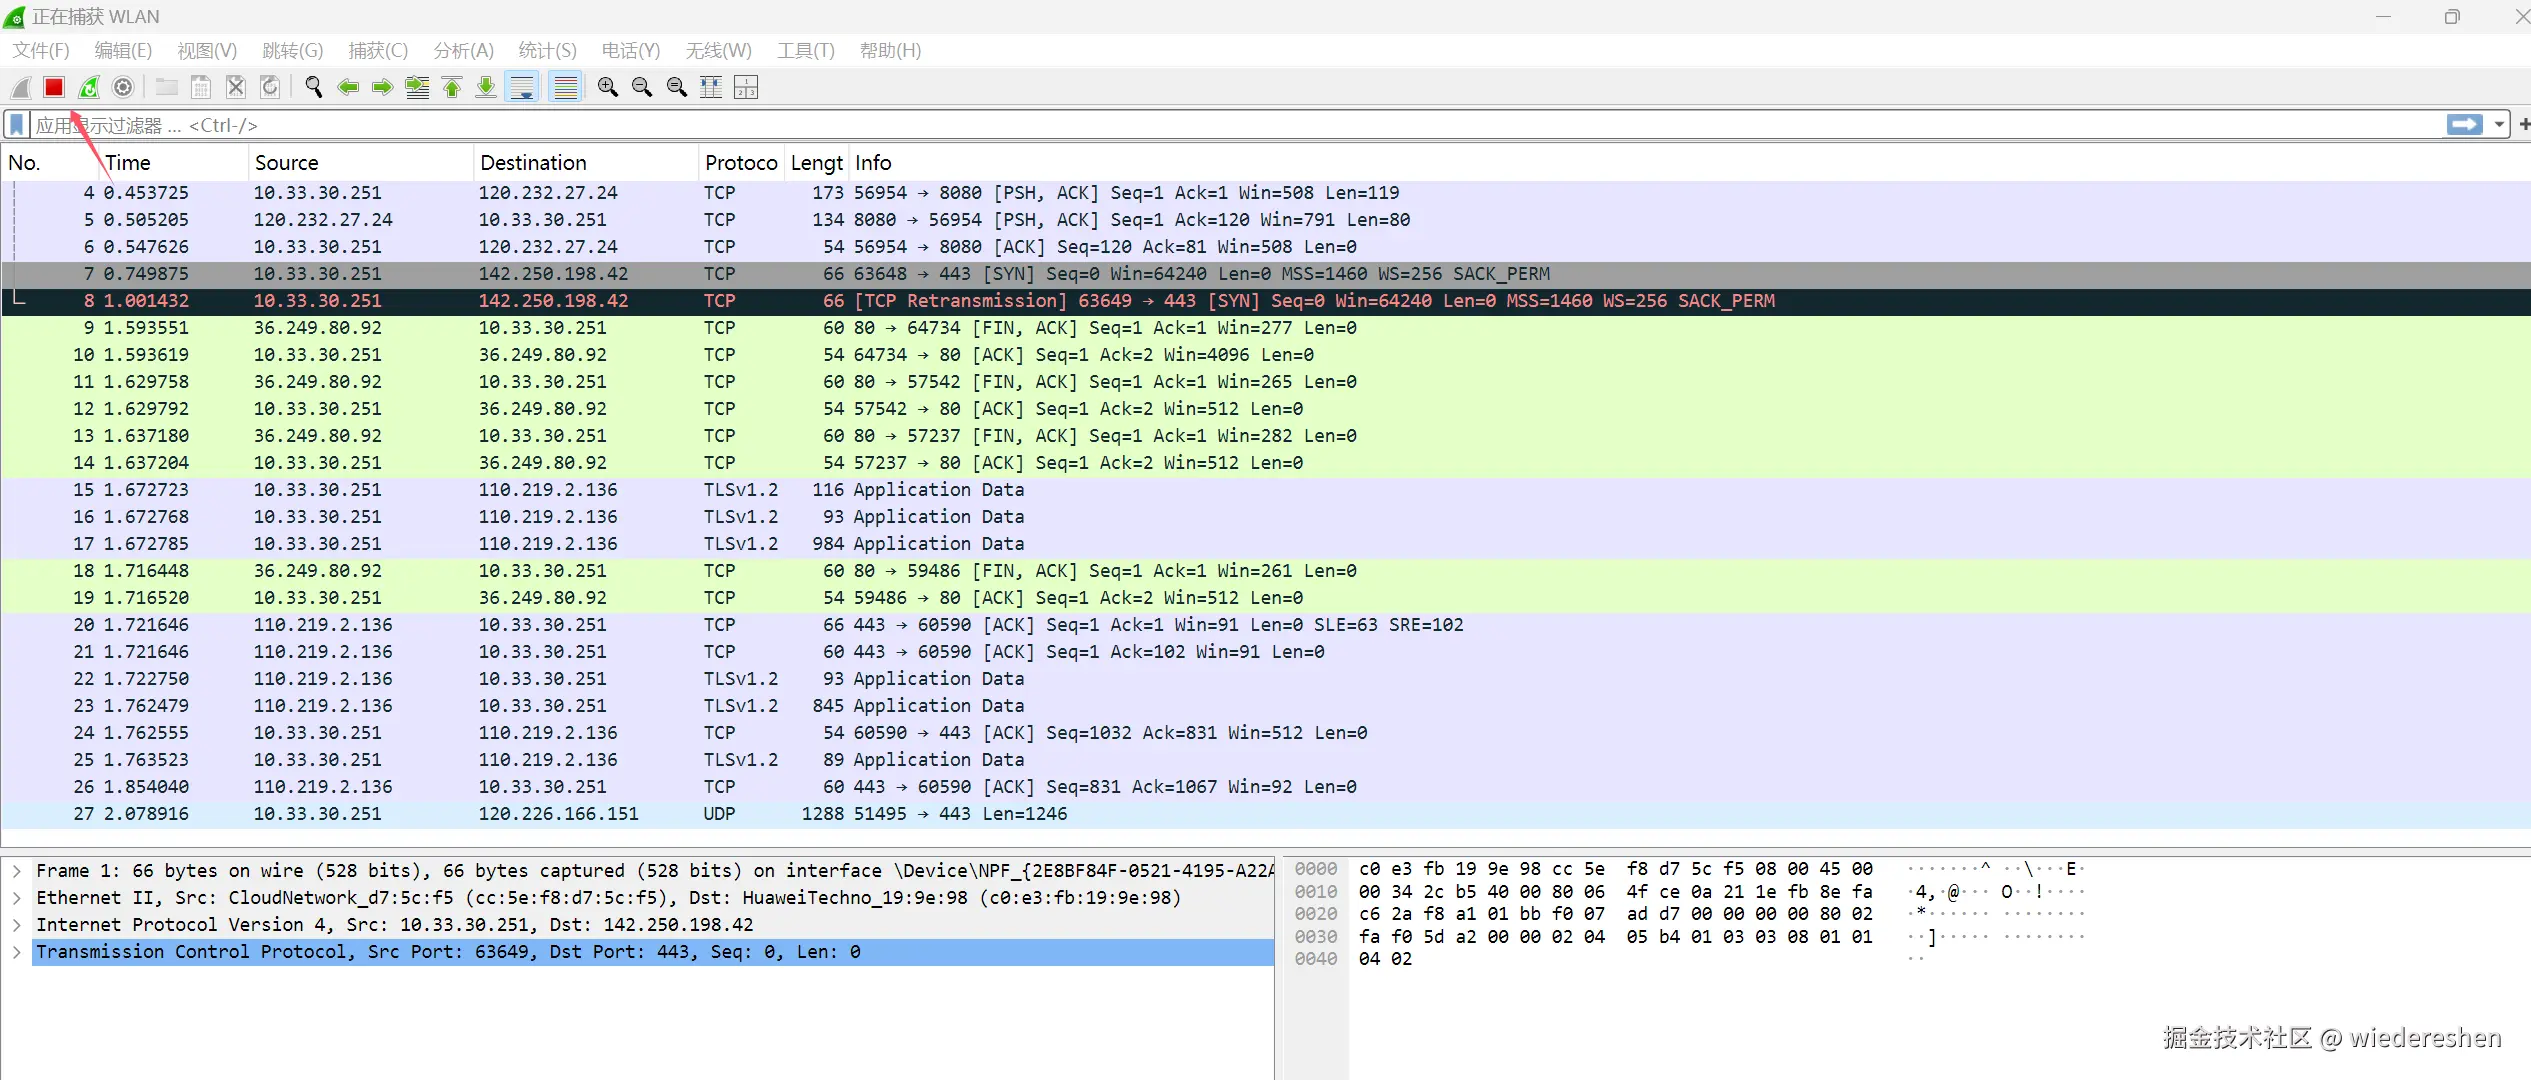Restart the current capture
This screenshot has width=2531, height=1080.
[89, 88]
